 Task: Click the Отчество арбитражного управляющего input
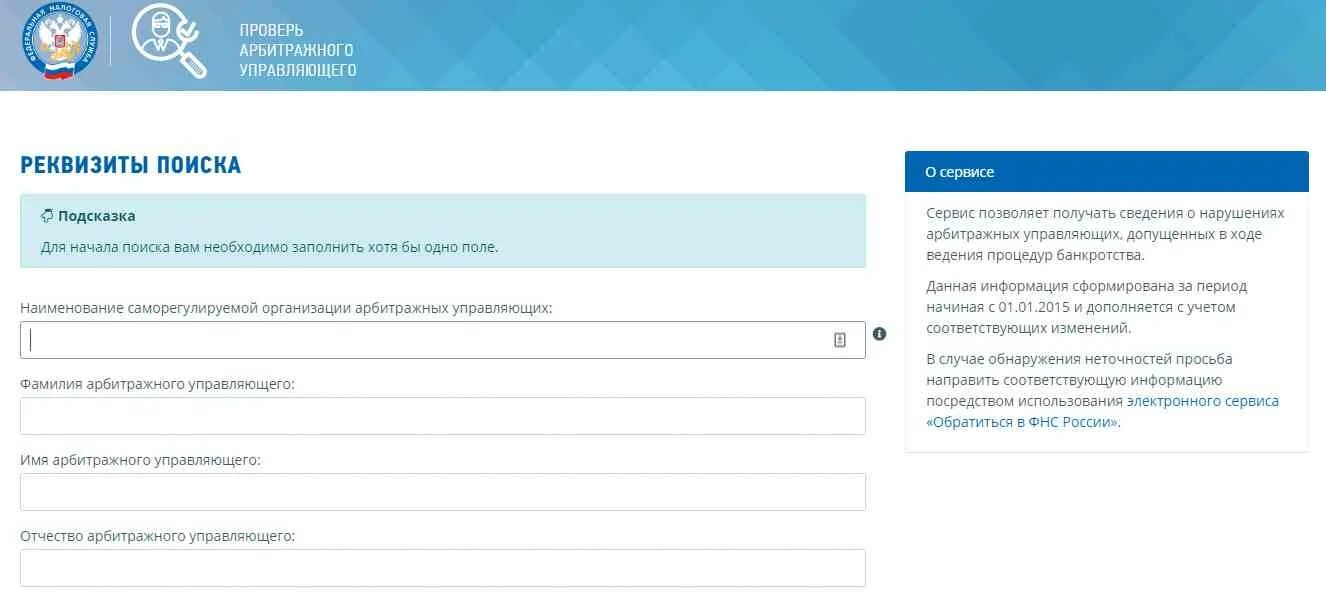443,568
